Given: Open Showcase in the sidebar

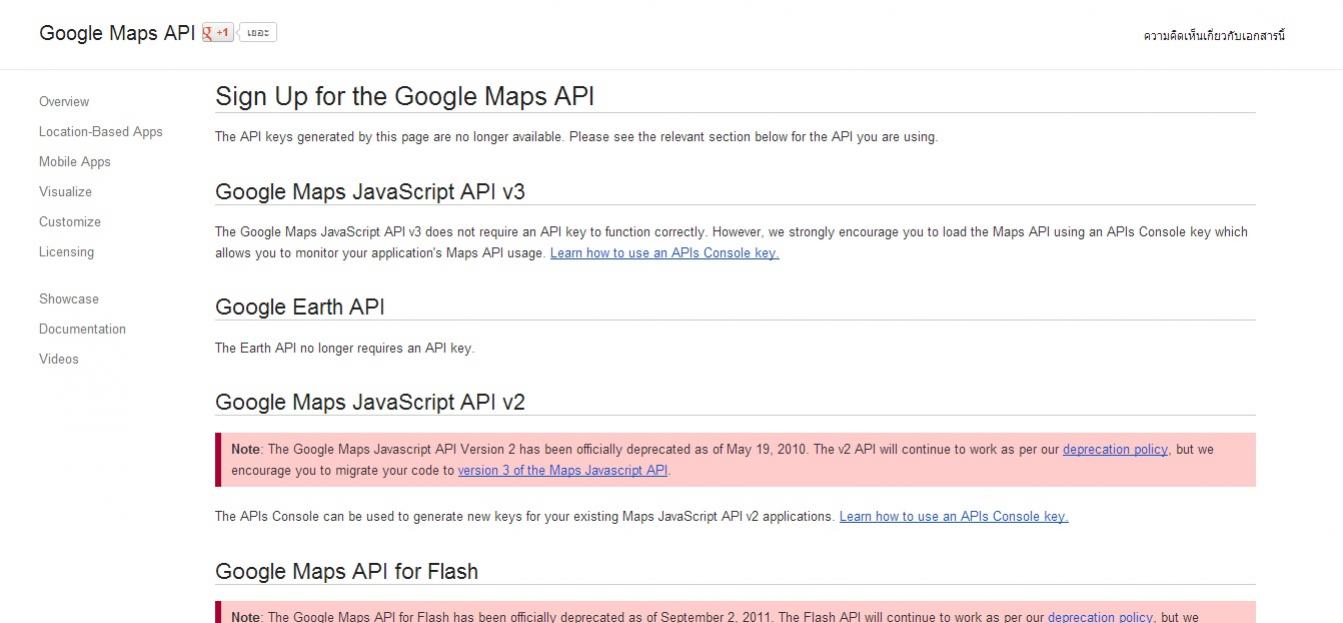Looking at the screenshot, I should pos(69,299).
